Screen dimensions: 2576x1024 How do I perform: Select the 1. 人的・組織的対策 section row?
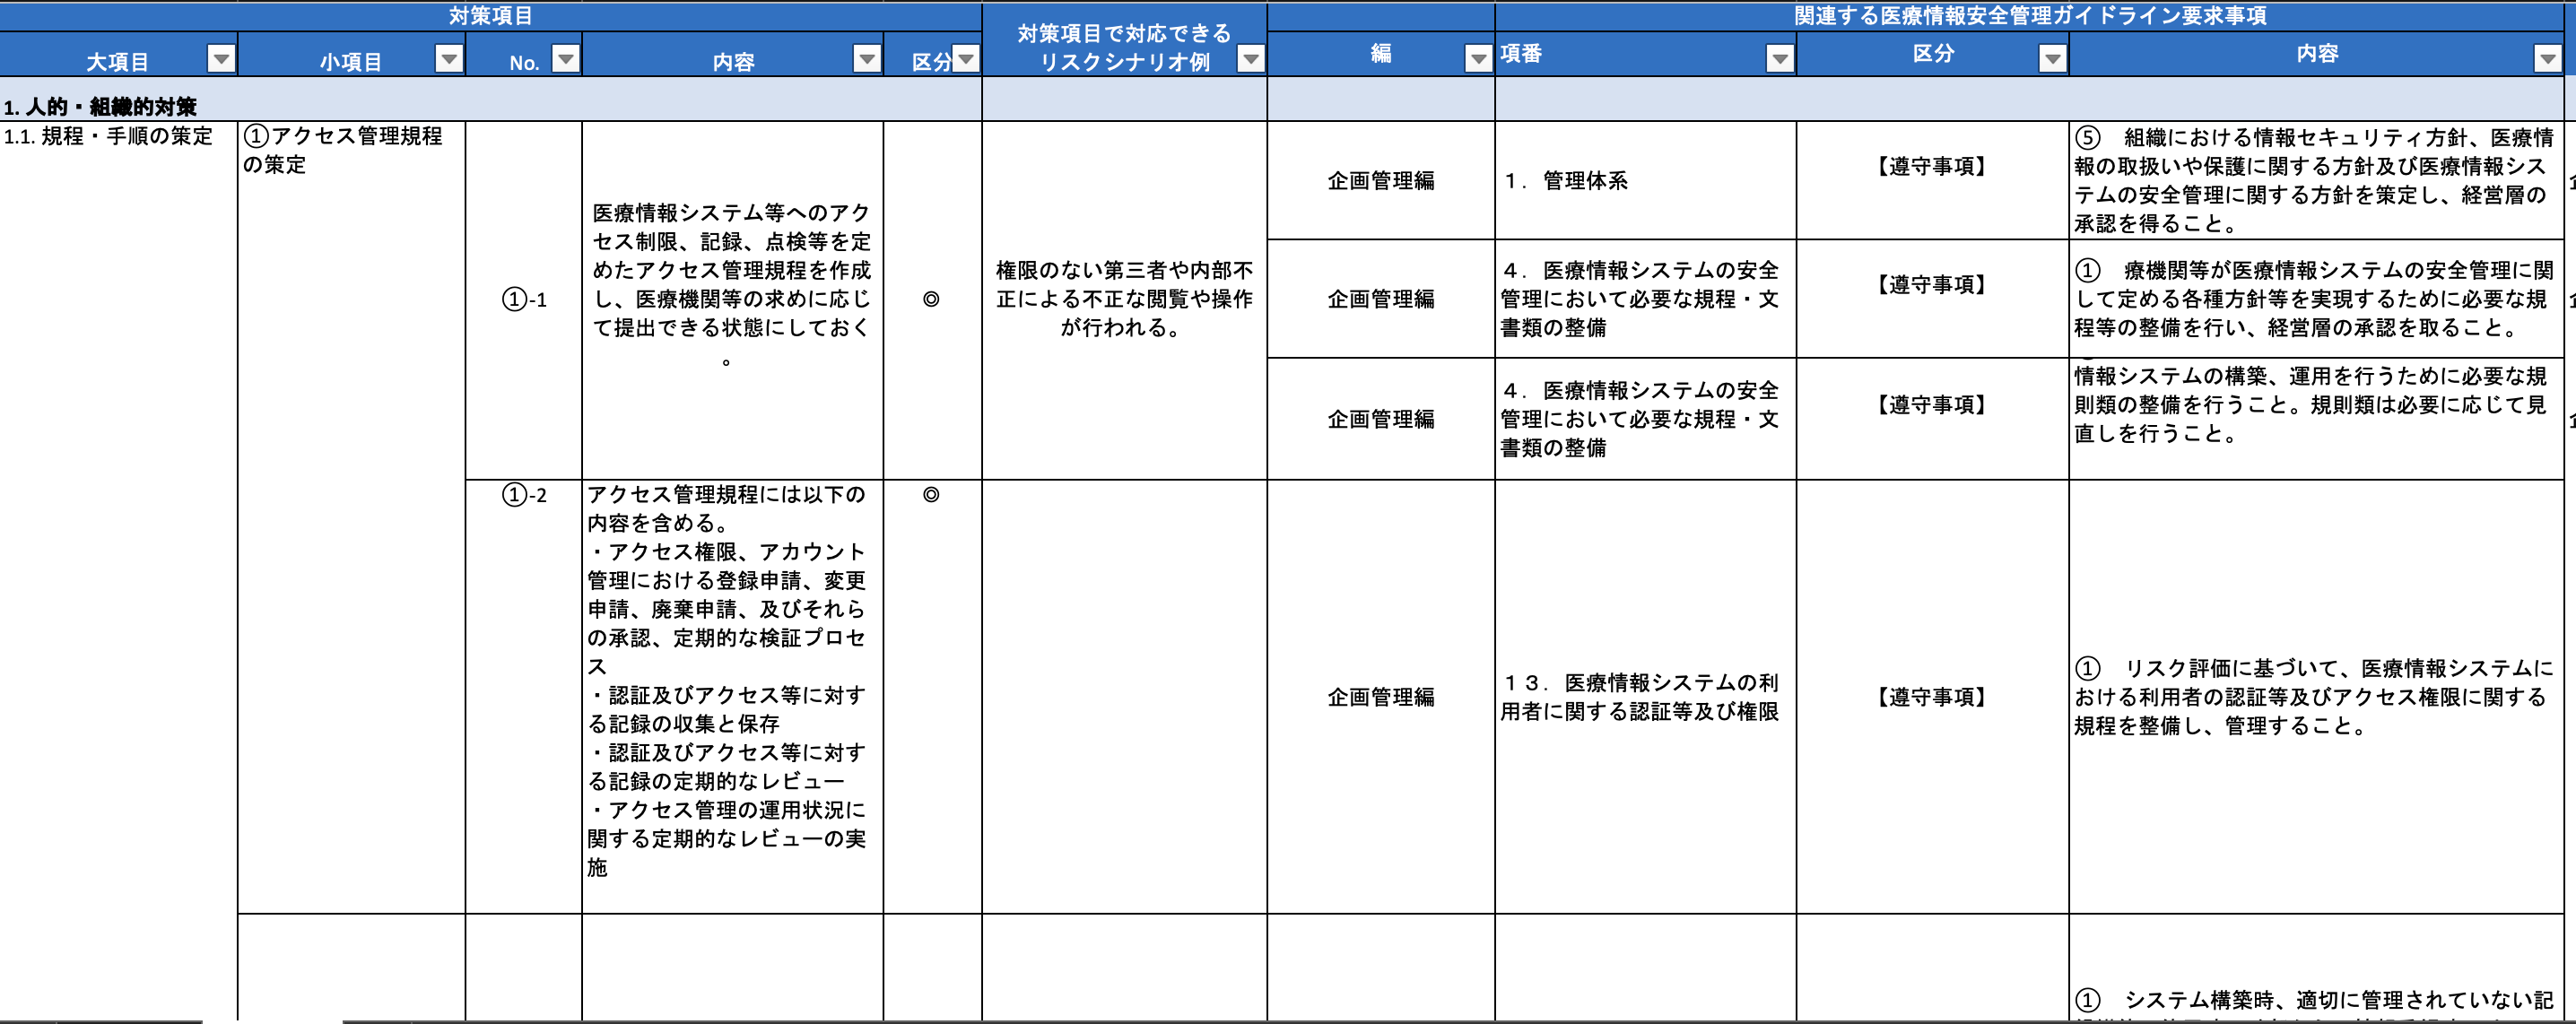(x=100, y=106)
